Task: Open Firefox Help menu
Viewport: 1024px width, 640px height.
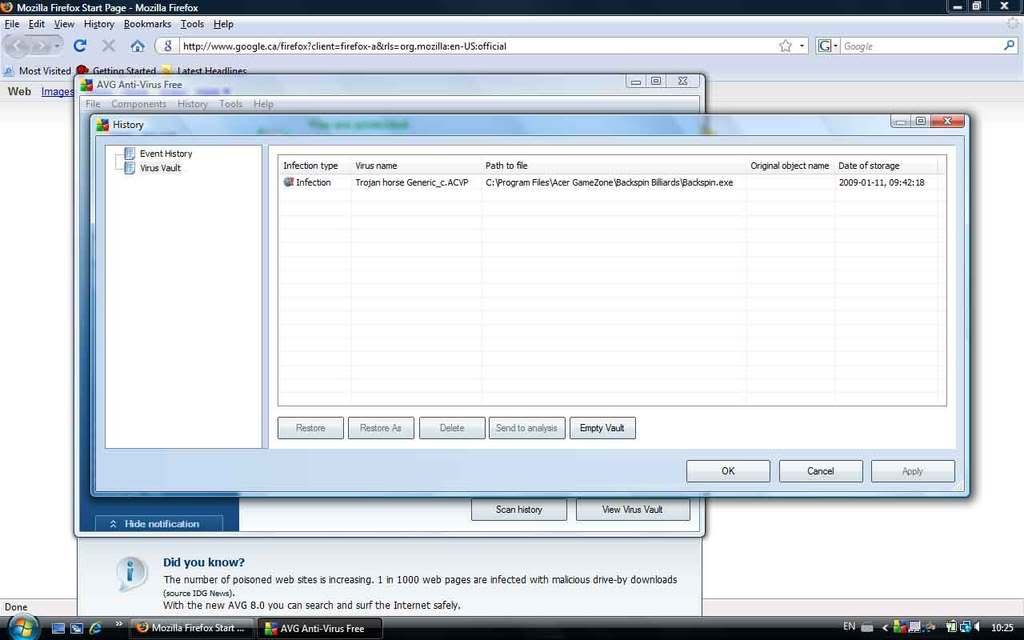Action: [x=223, y=24]
